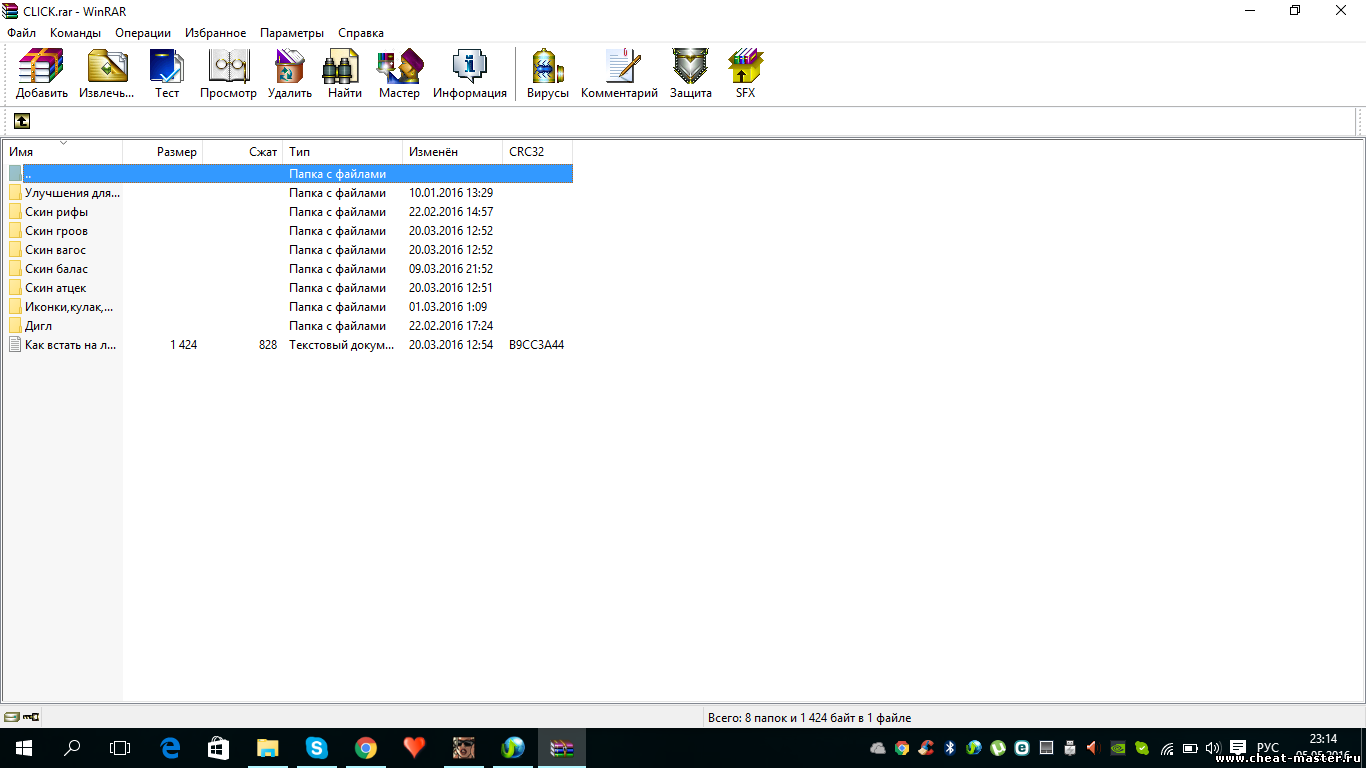Open the Параметры menu
The height and width of the screenshot is (768, 1366).
(x=291, y=33)
